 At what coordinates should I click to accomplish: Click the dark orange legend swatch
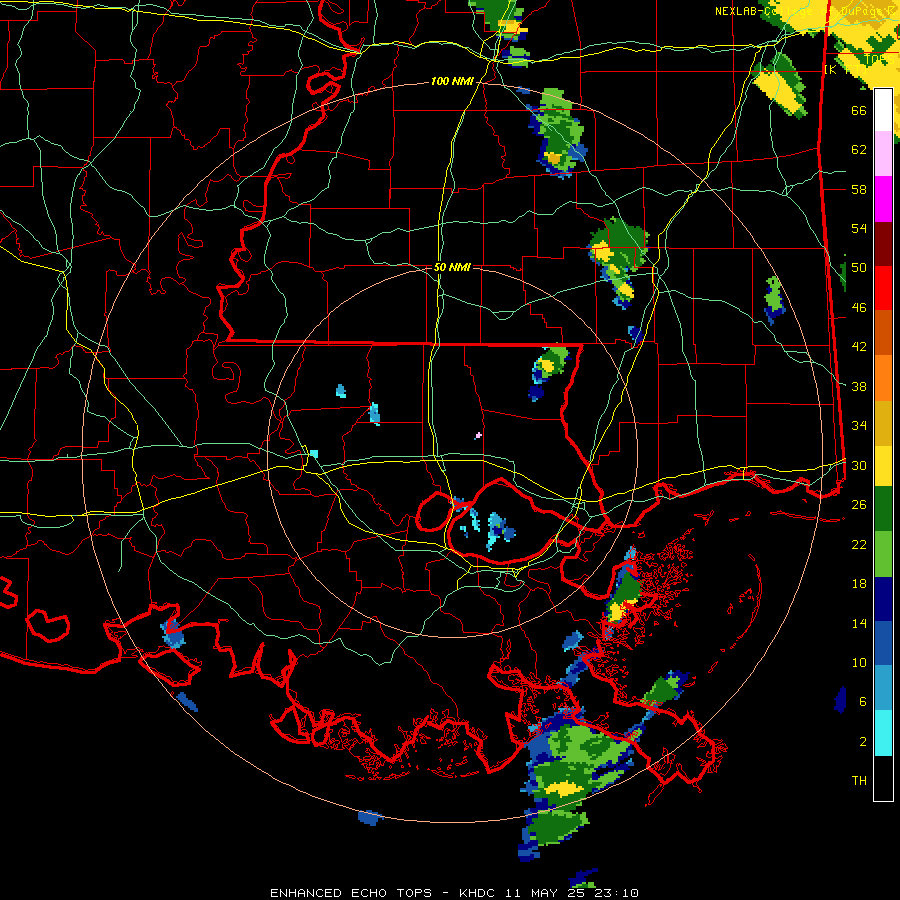pyautogui.click(x=883, y=332)
